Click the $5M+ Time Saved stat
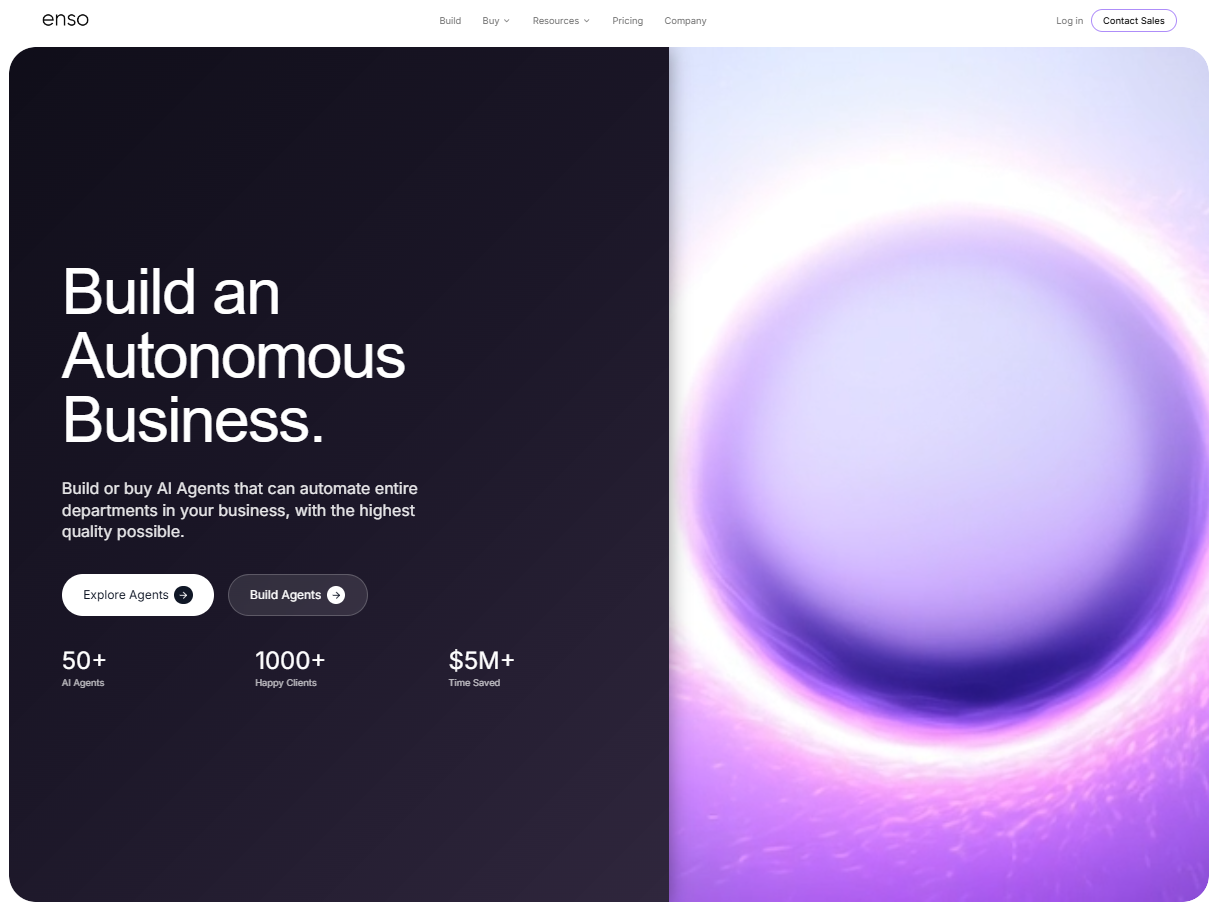 point(481,669)
